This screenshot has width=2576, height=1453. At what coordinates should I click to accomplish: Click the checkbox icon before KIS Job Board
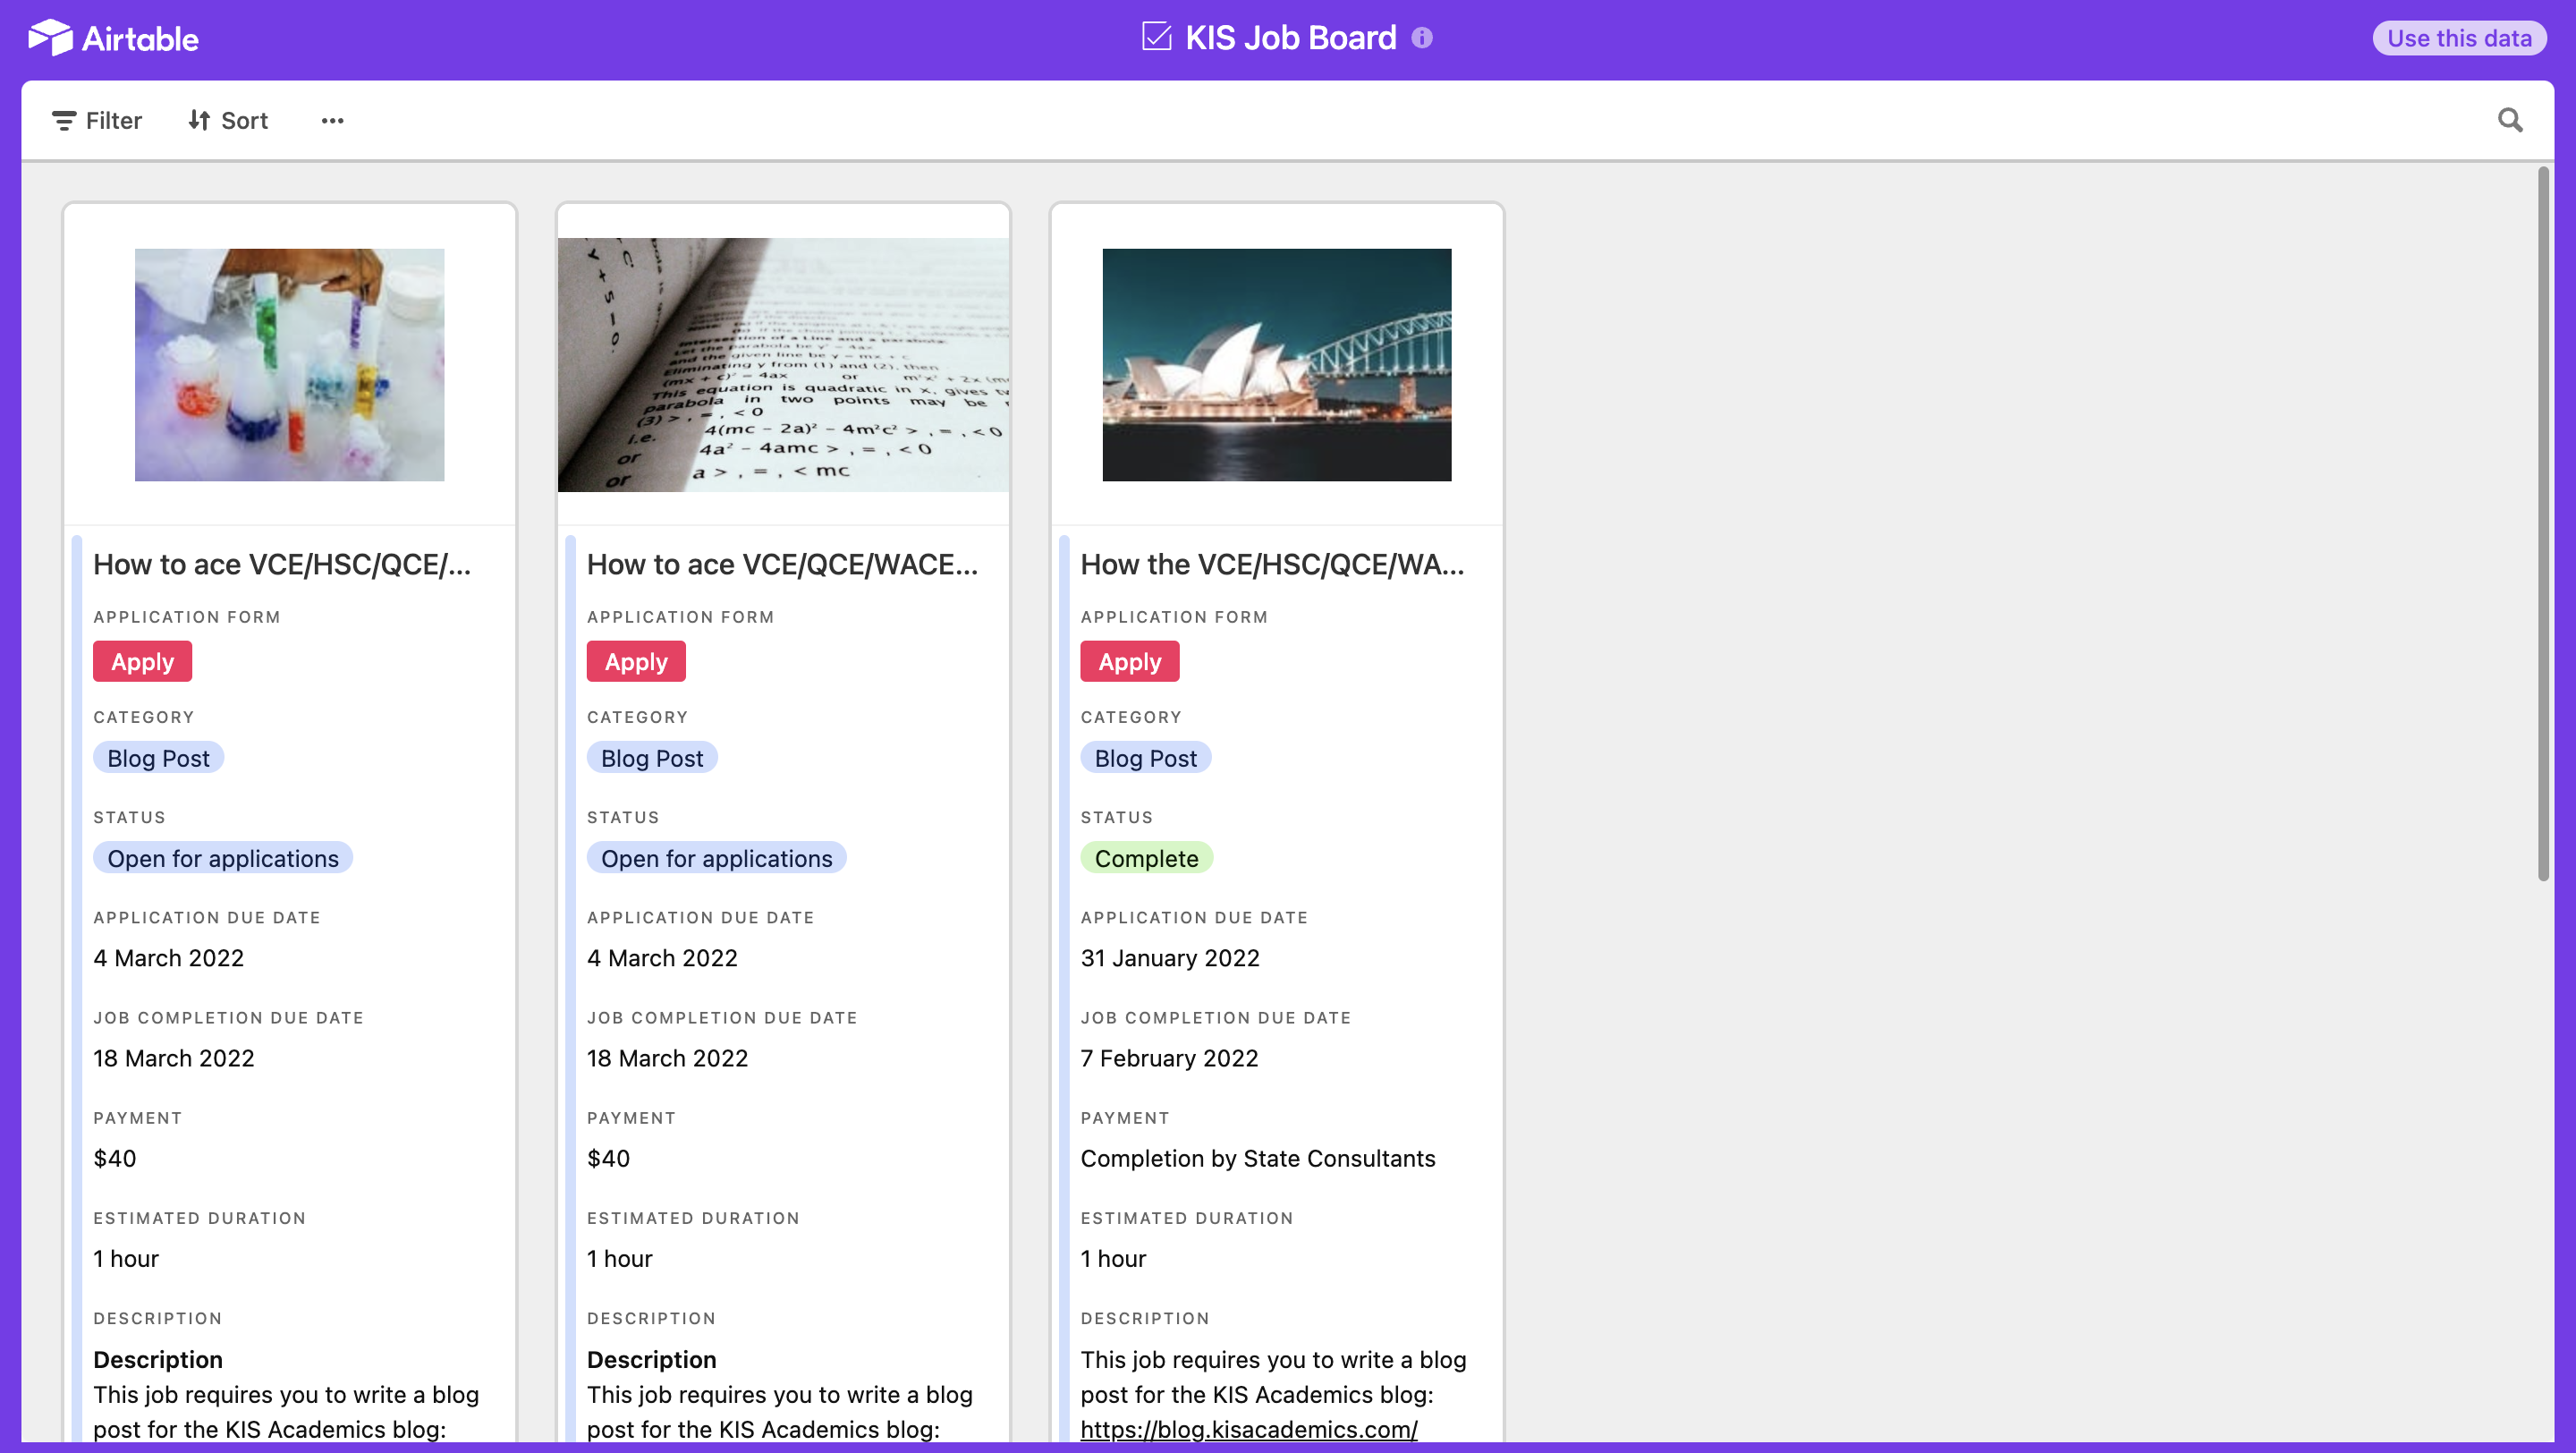[x=1156, y=37]
